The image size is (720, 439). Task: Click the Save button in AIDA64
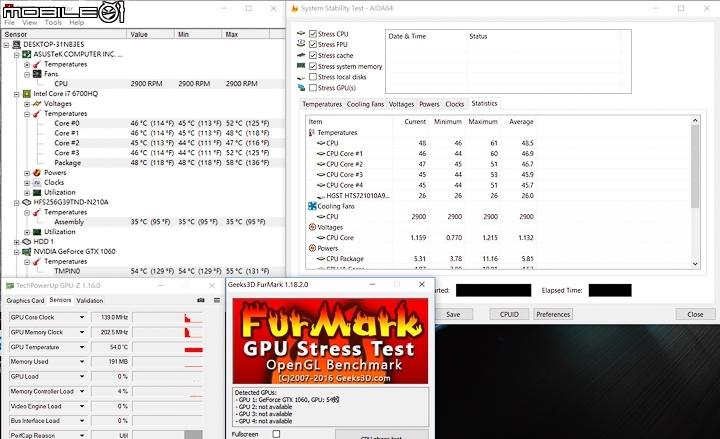[453, 315]
